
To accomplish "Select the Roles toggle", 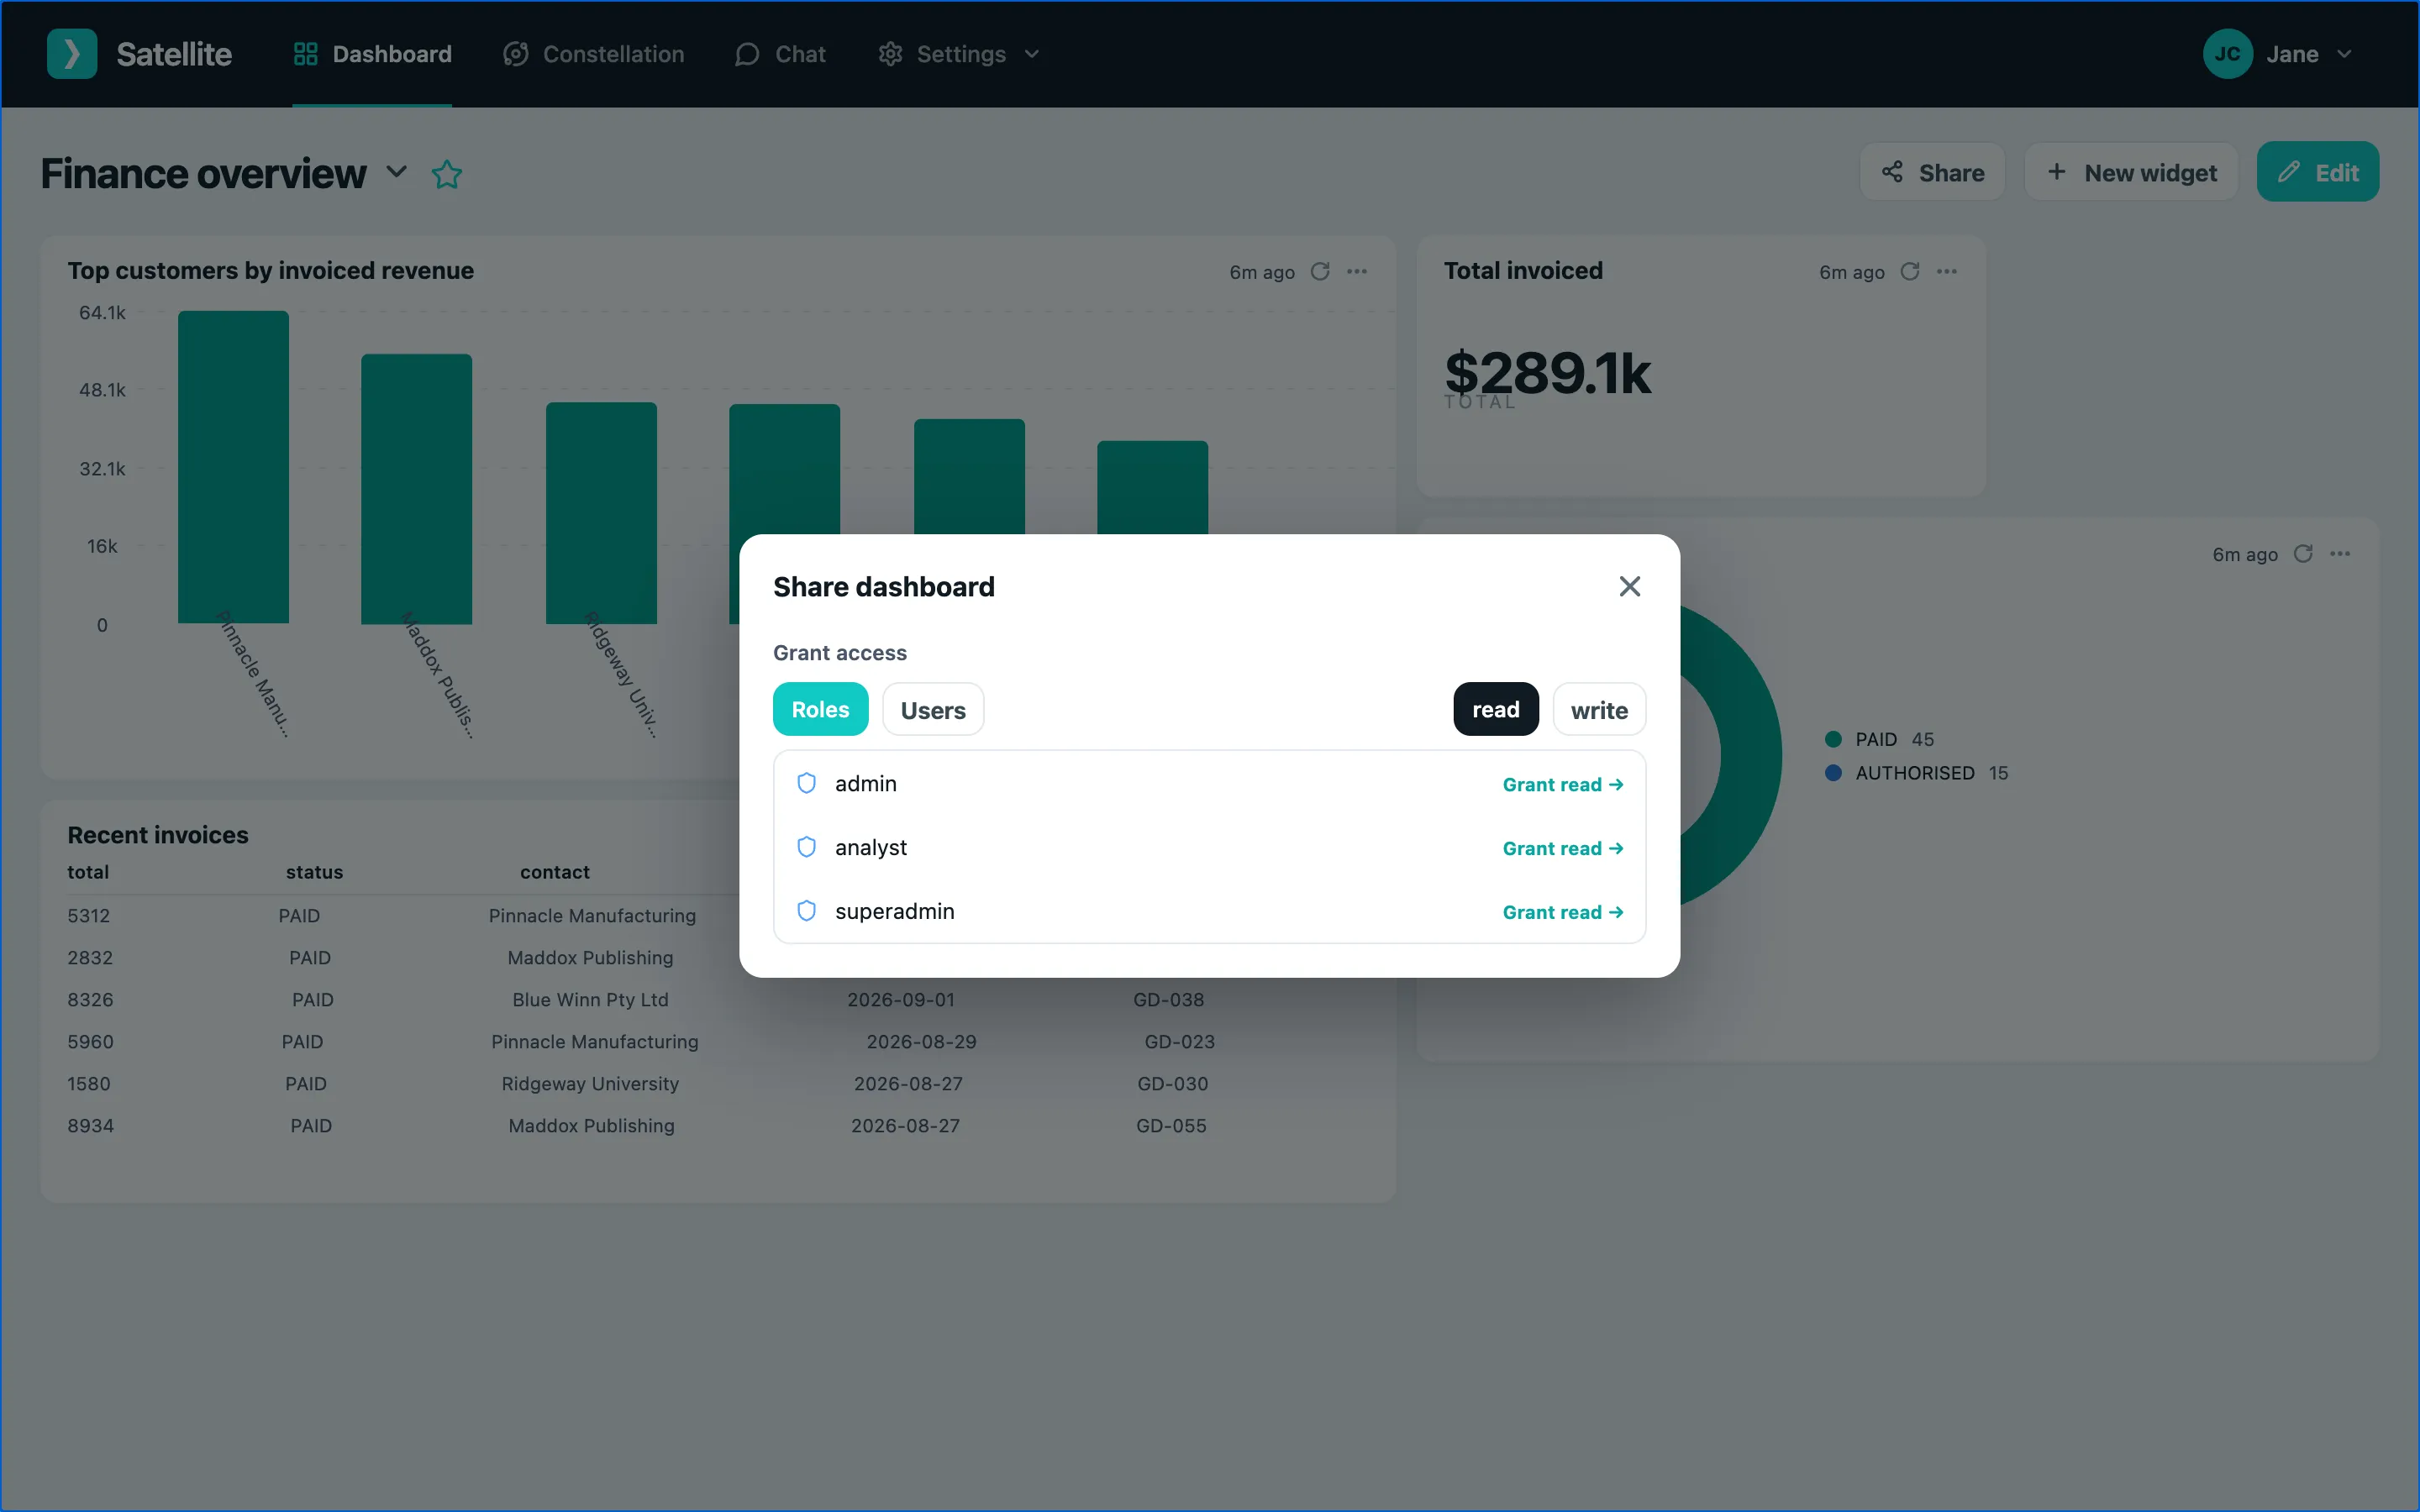I will pos(820,709).
